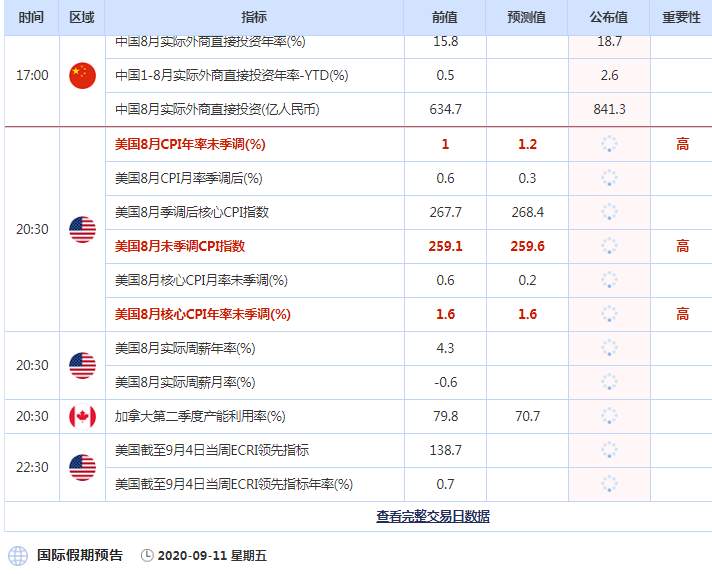Click the 22:30 time cell
This screenshot has height=574, width=712.
(x=32, y=467)
